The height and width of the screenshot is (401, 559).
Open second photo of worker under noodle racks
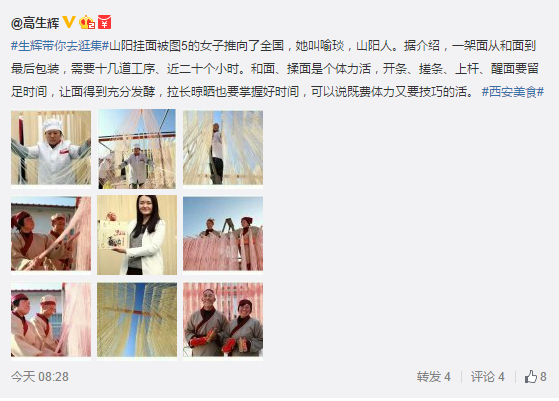point(137,149)
